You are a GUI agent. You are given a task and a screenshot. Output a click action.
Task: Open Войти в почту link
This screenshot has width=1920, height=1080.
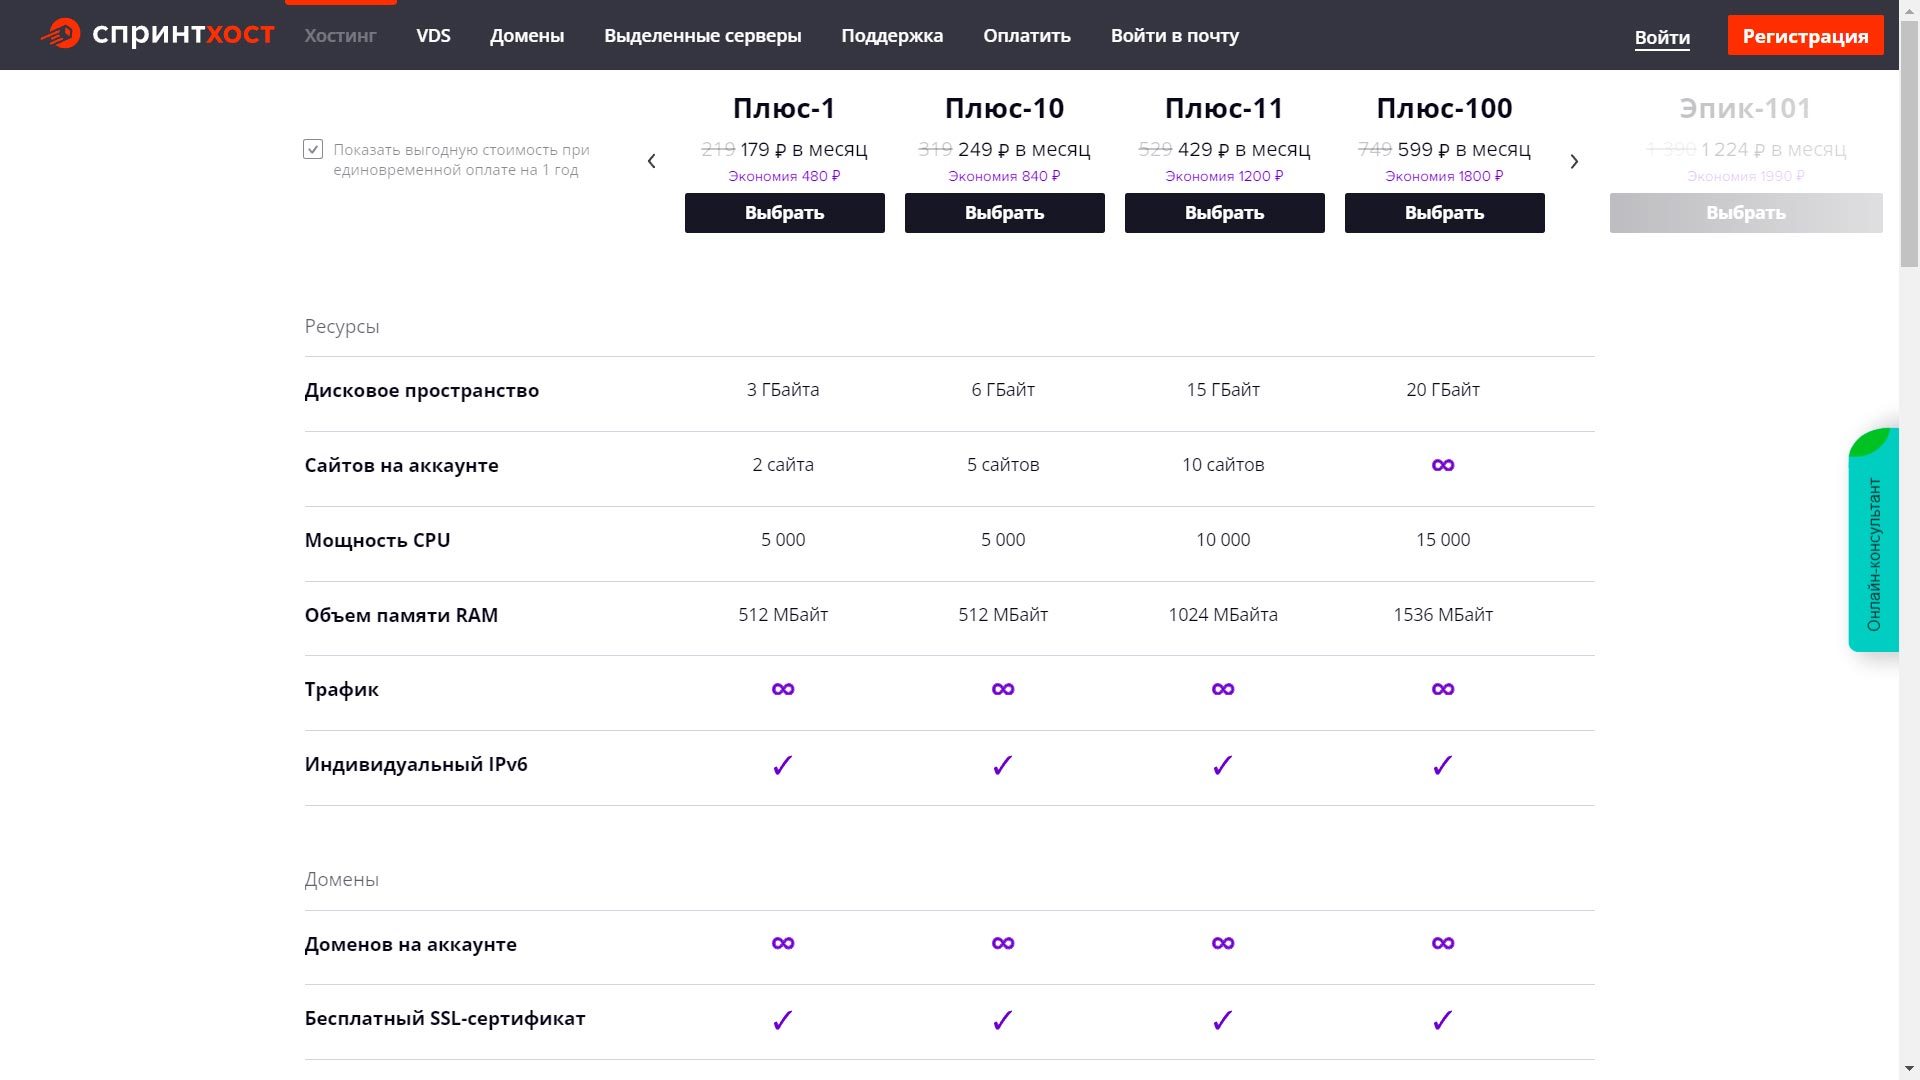point(1174,36)
